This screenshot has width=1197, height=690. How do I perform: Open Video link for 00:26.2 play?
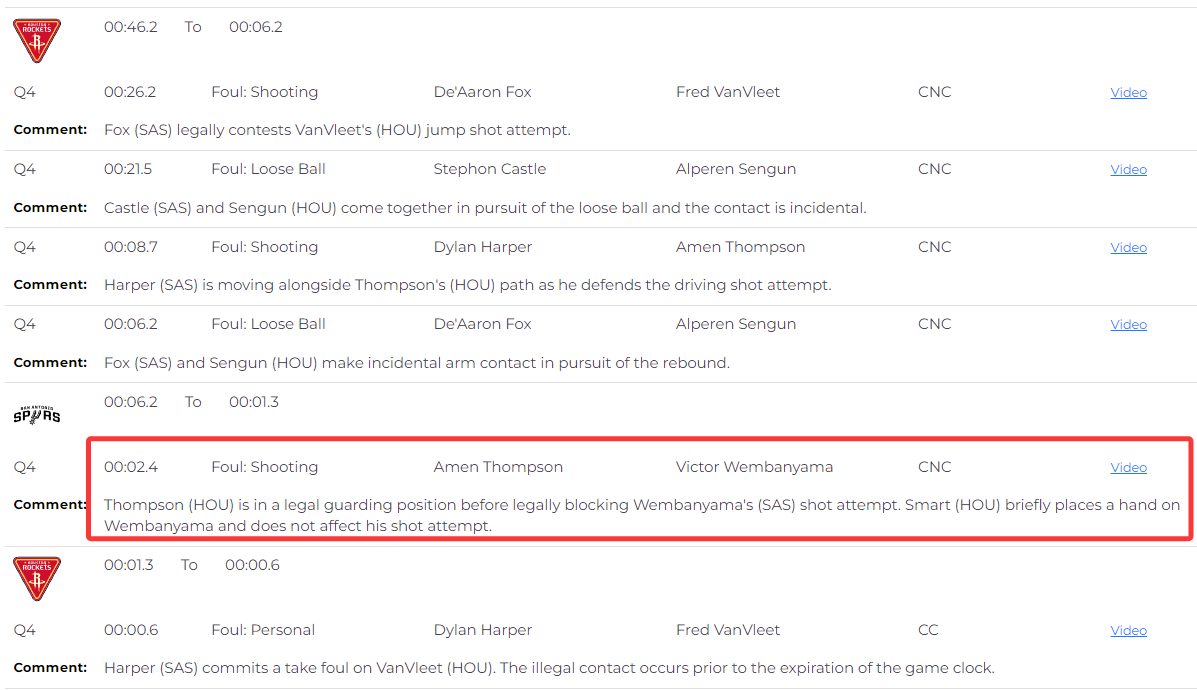[1128, 92]
